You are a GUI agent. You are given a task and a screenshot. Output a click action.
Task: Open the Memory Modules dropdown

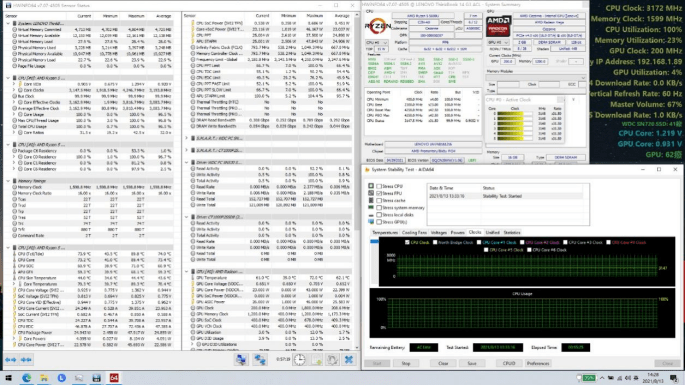[536, 77]
